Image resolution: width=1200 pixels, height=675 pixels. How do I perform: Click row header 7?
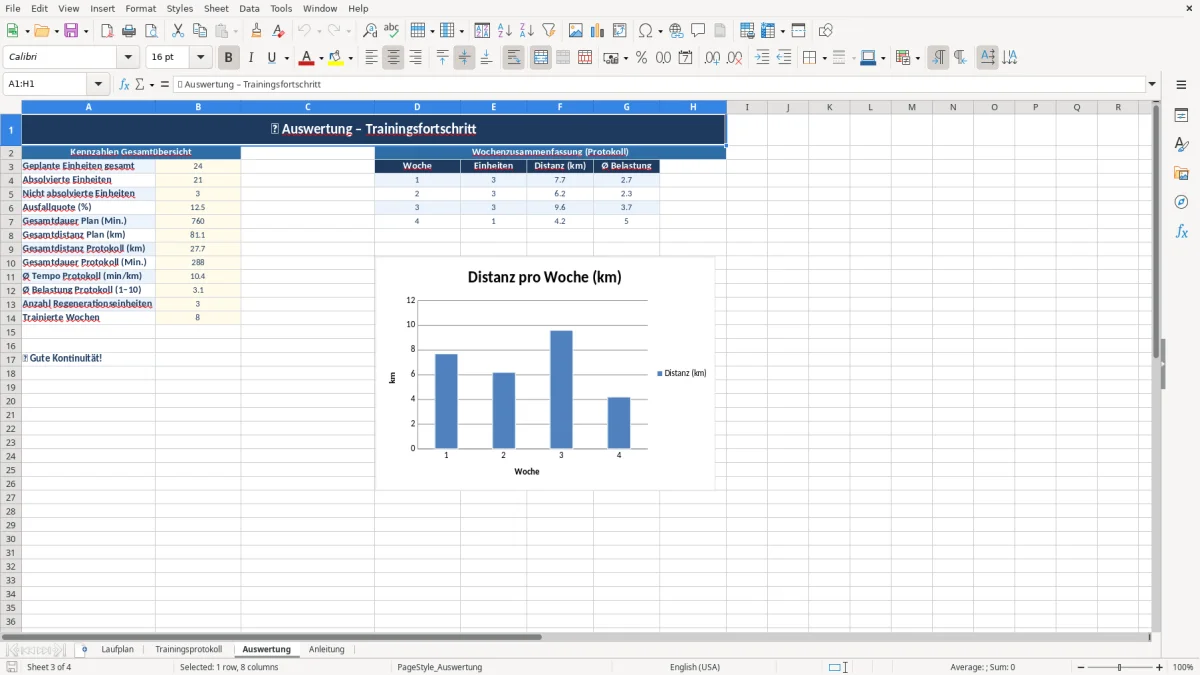tap(11, 221)
